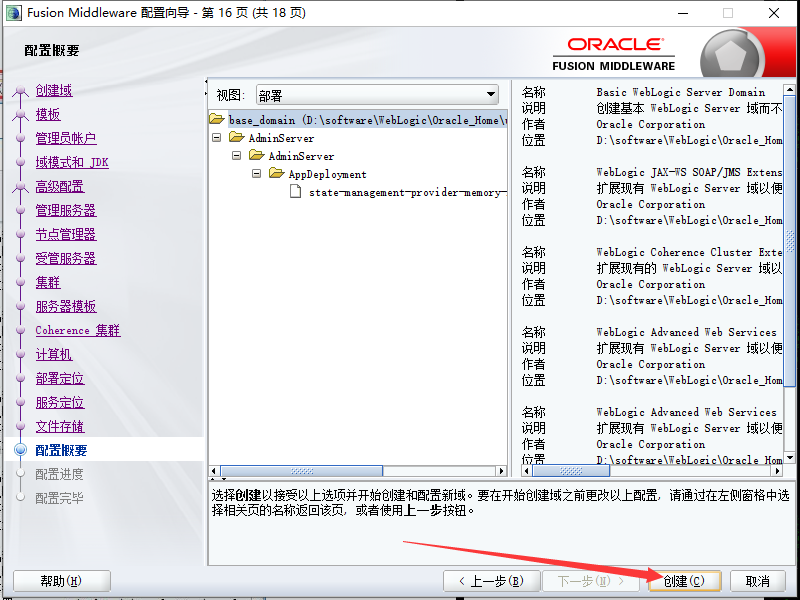800x600 pixels.
Task: Click 高级配置 step marker icon
Action: point(20,187)
